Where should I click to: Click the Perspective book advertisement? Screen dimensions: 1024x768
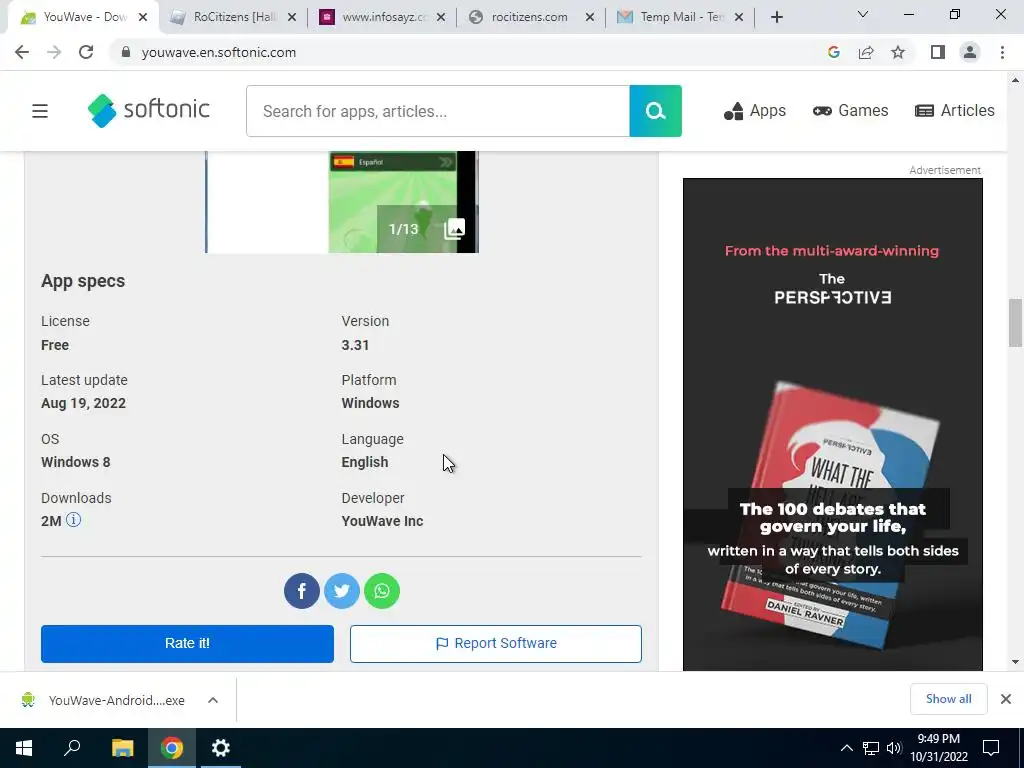[x=833, y=424]
